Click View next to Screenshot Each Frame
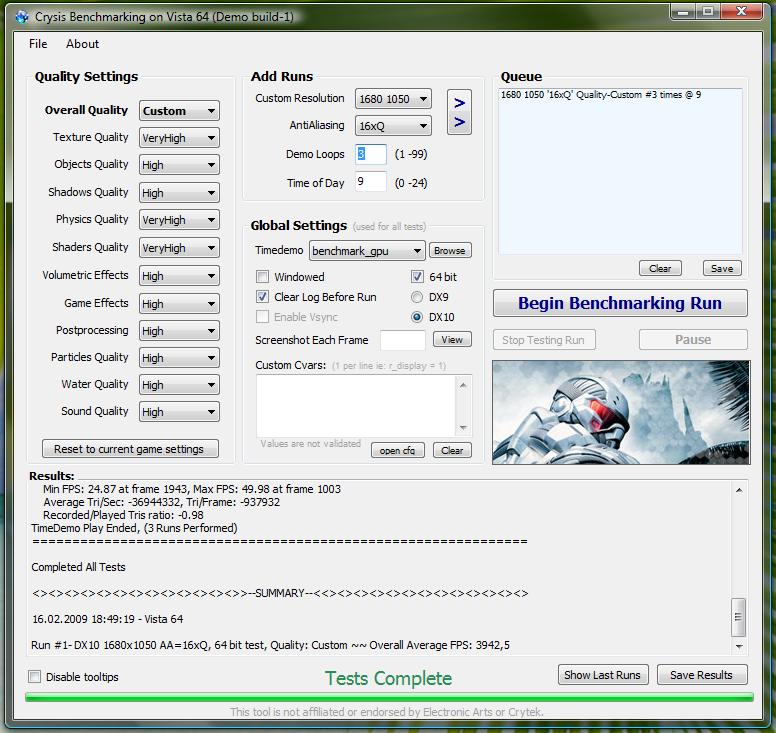Image resolution: width=776 pixels, height=733 pixels. coord(452,340)
